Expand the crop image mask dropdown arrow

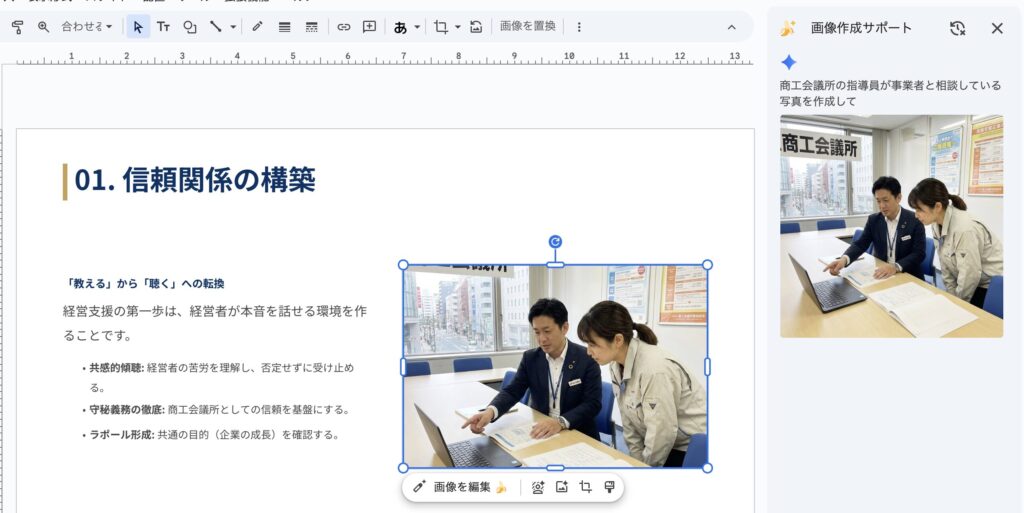[457, 27]
